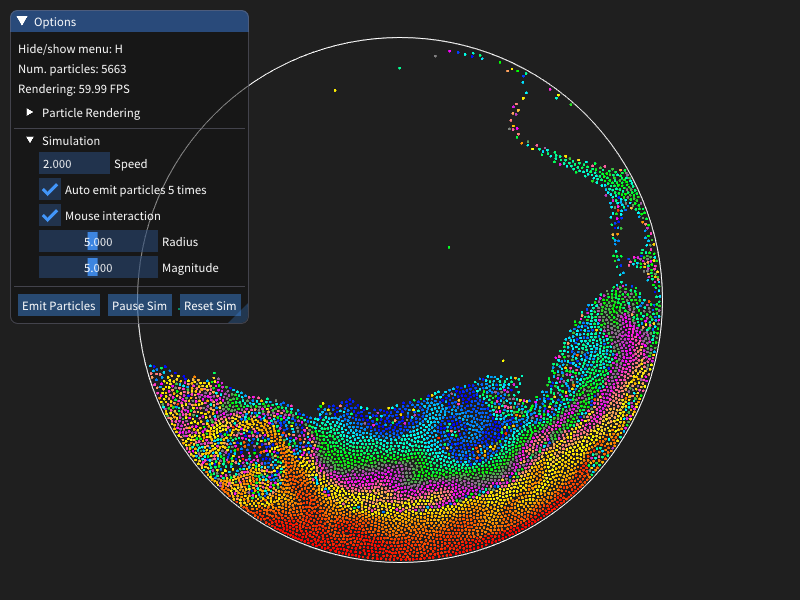Click the Speed input field
The height and width of the screenshot is (600, 800).
pyautogui.click(x=74, y=163)
